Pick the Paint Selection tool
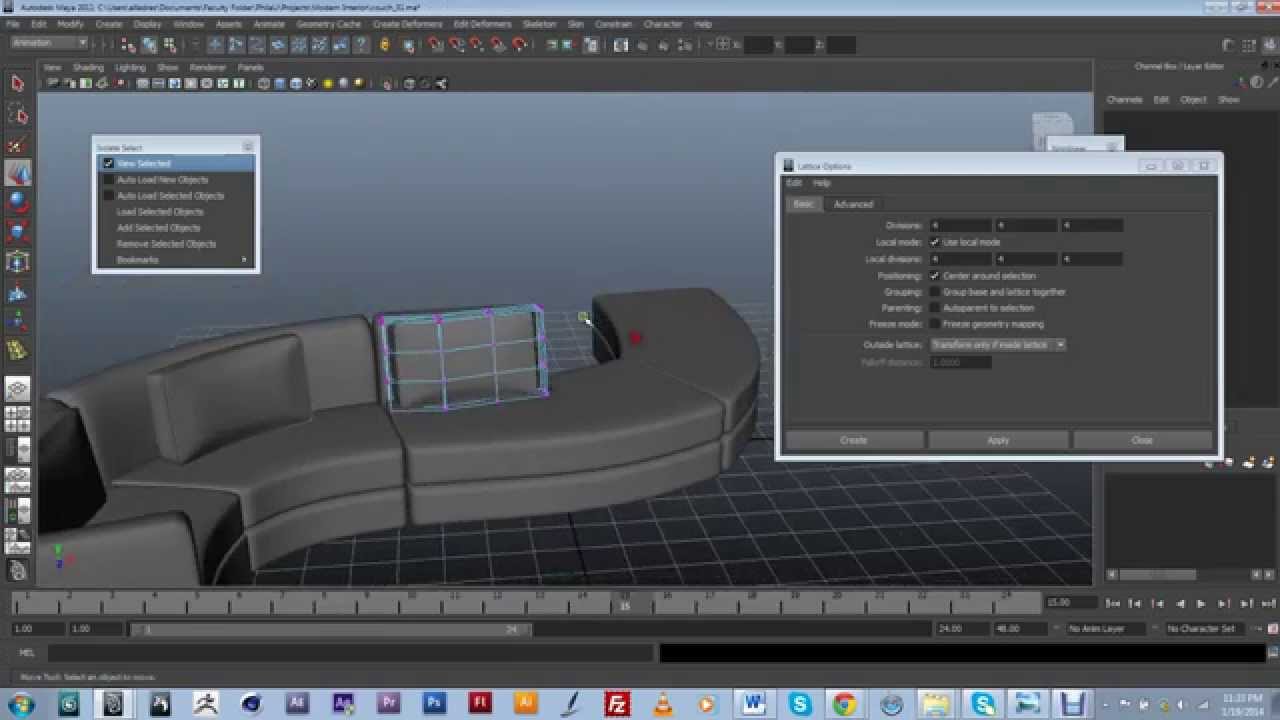The width and height of the screenshot is (1280, 720). (x=17, y=146)
